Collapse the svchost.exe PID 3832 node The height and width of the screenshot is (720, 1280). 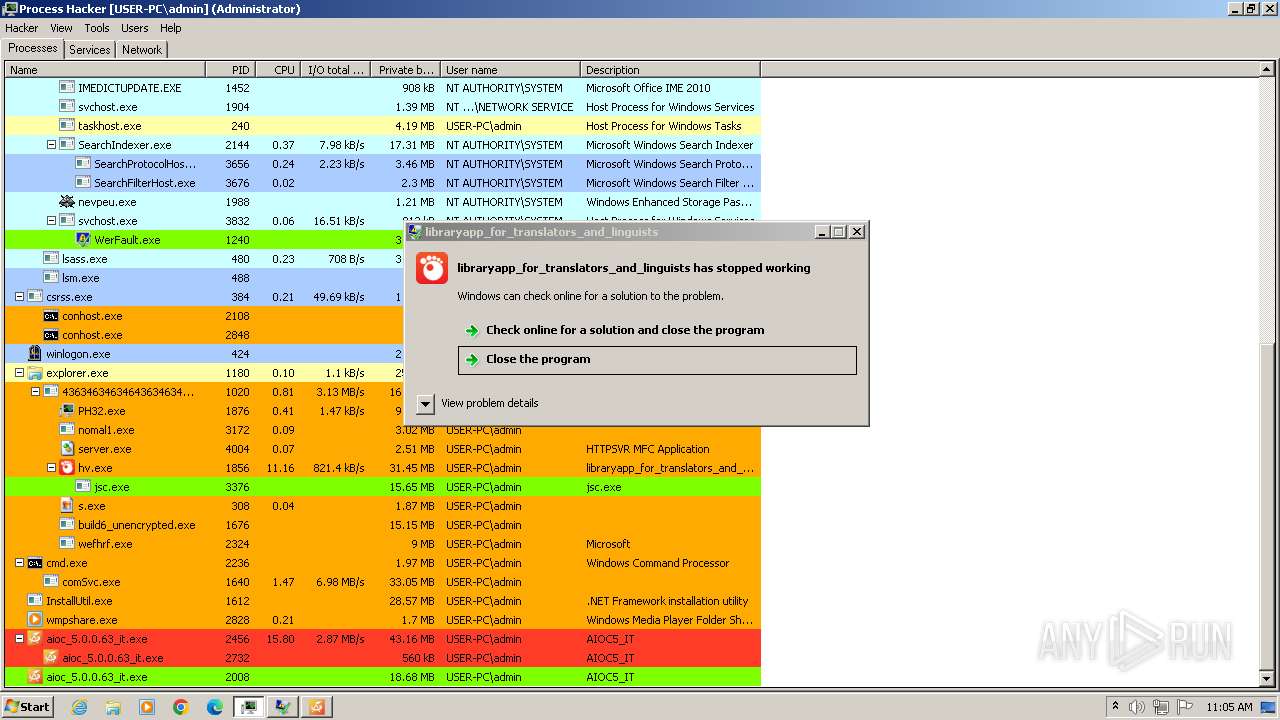point(51,221)
